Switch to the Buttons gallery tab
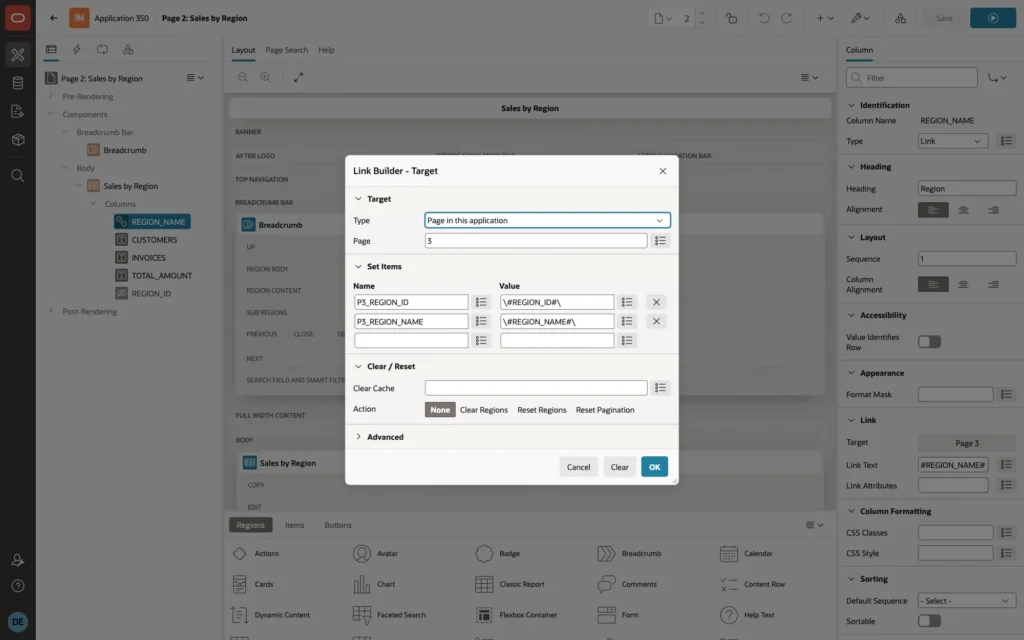 coord(338,525)
